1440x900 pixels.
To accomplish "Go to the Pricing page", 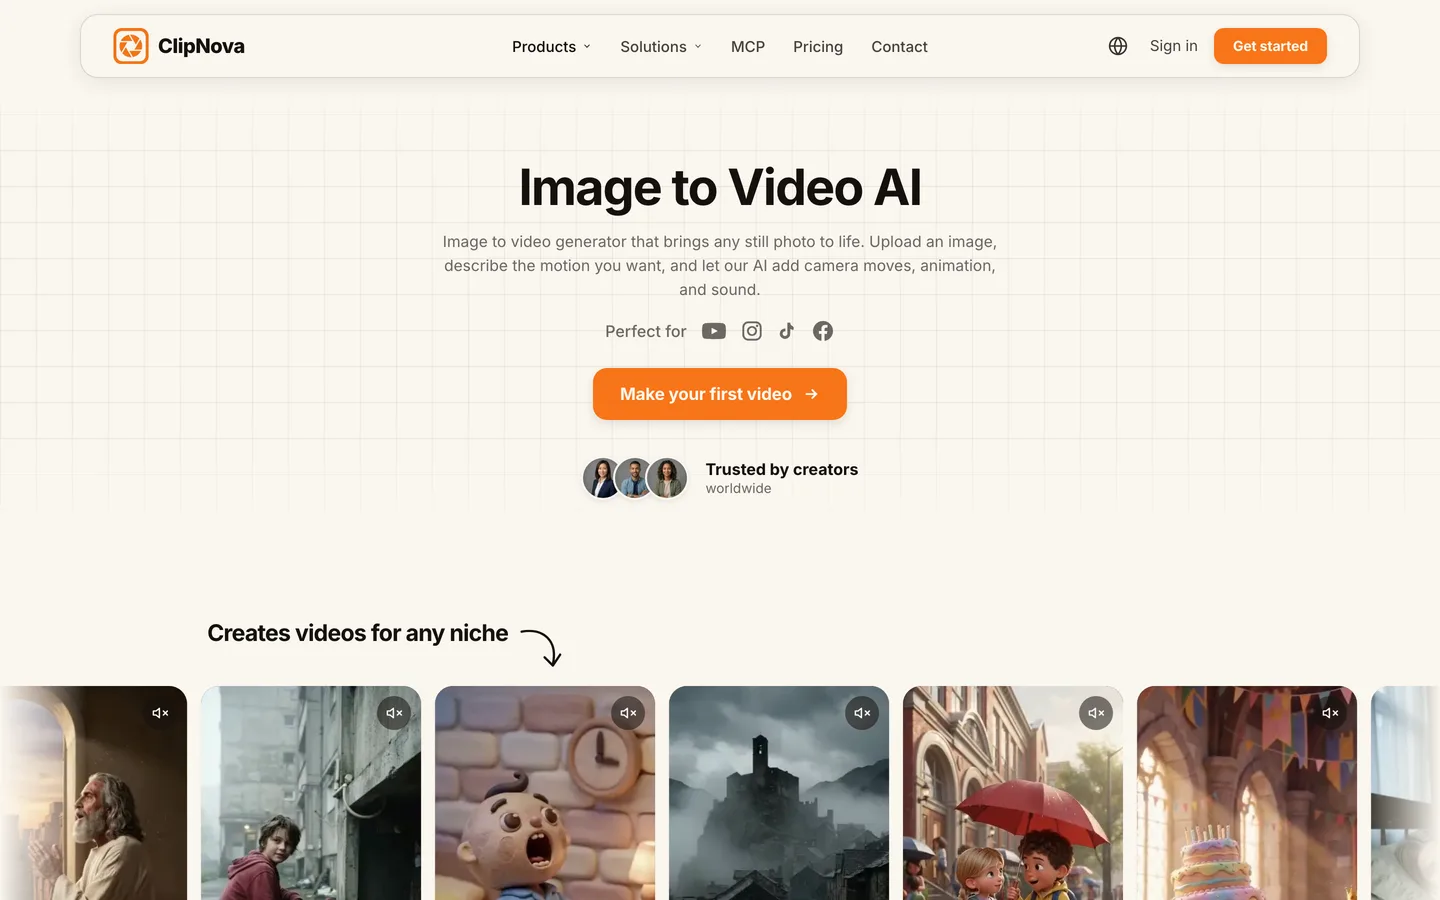I will point(818,47).
